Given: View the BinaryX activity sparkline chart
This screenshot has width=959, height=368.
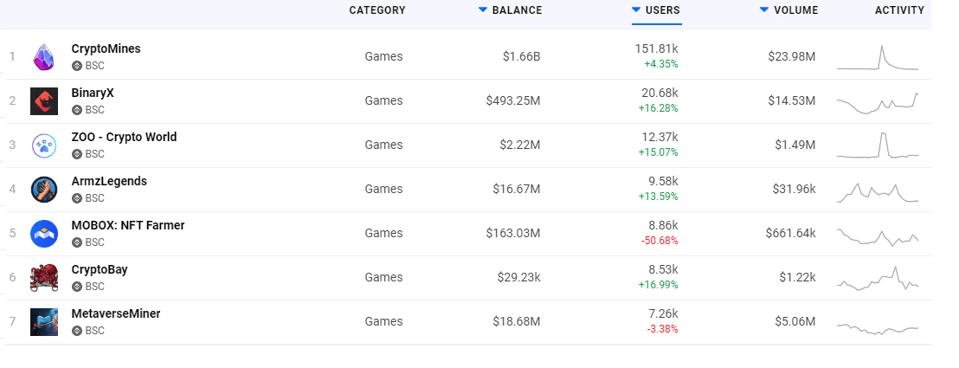Looking at the screenshot, I should [x=878, y=103].
